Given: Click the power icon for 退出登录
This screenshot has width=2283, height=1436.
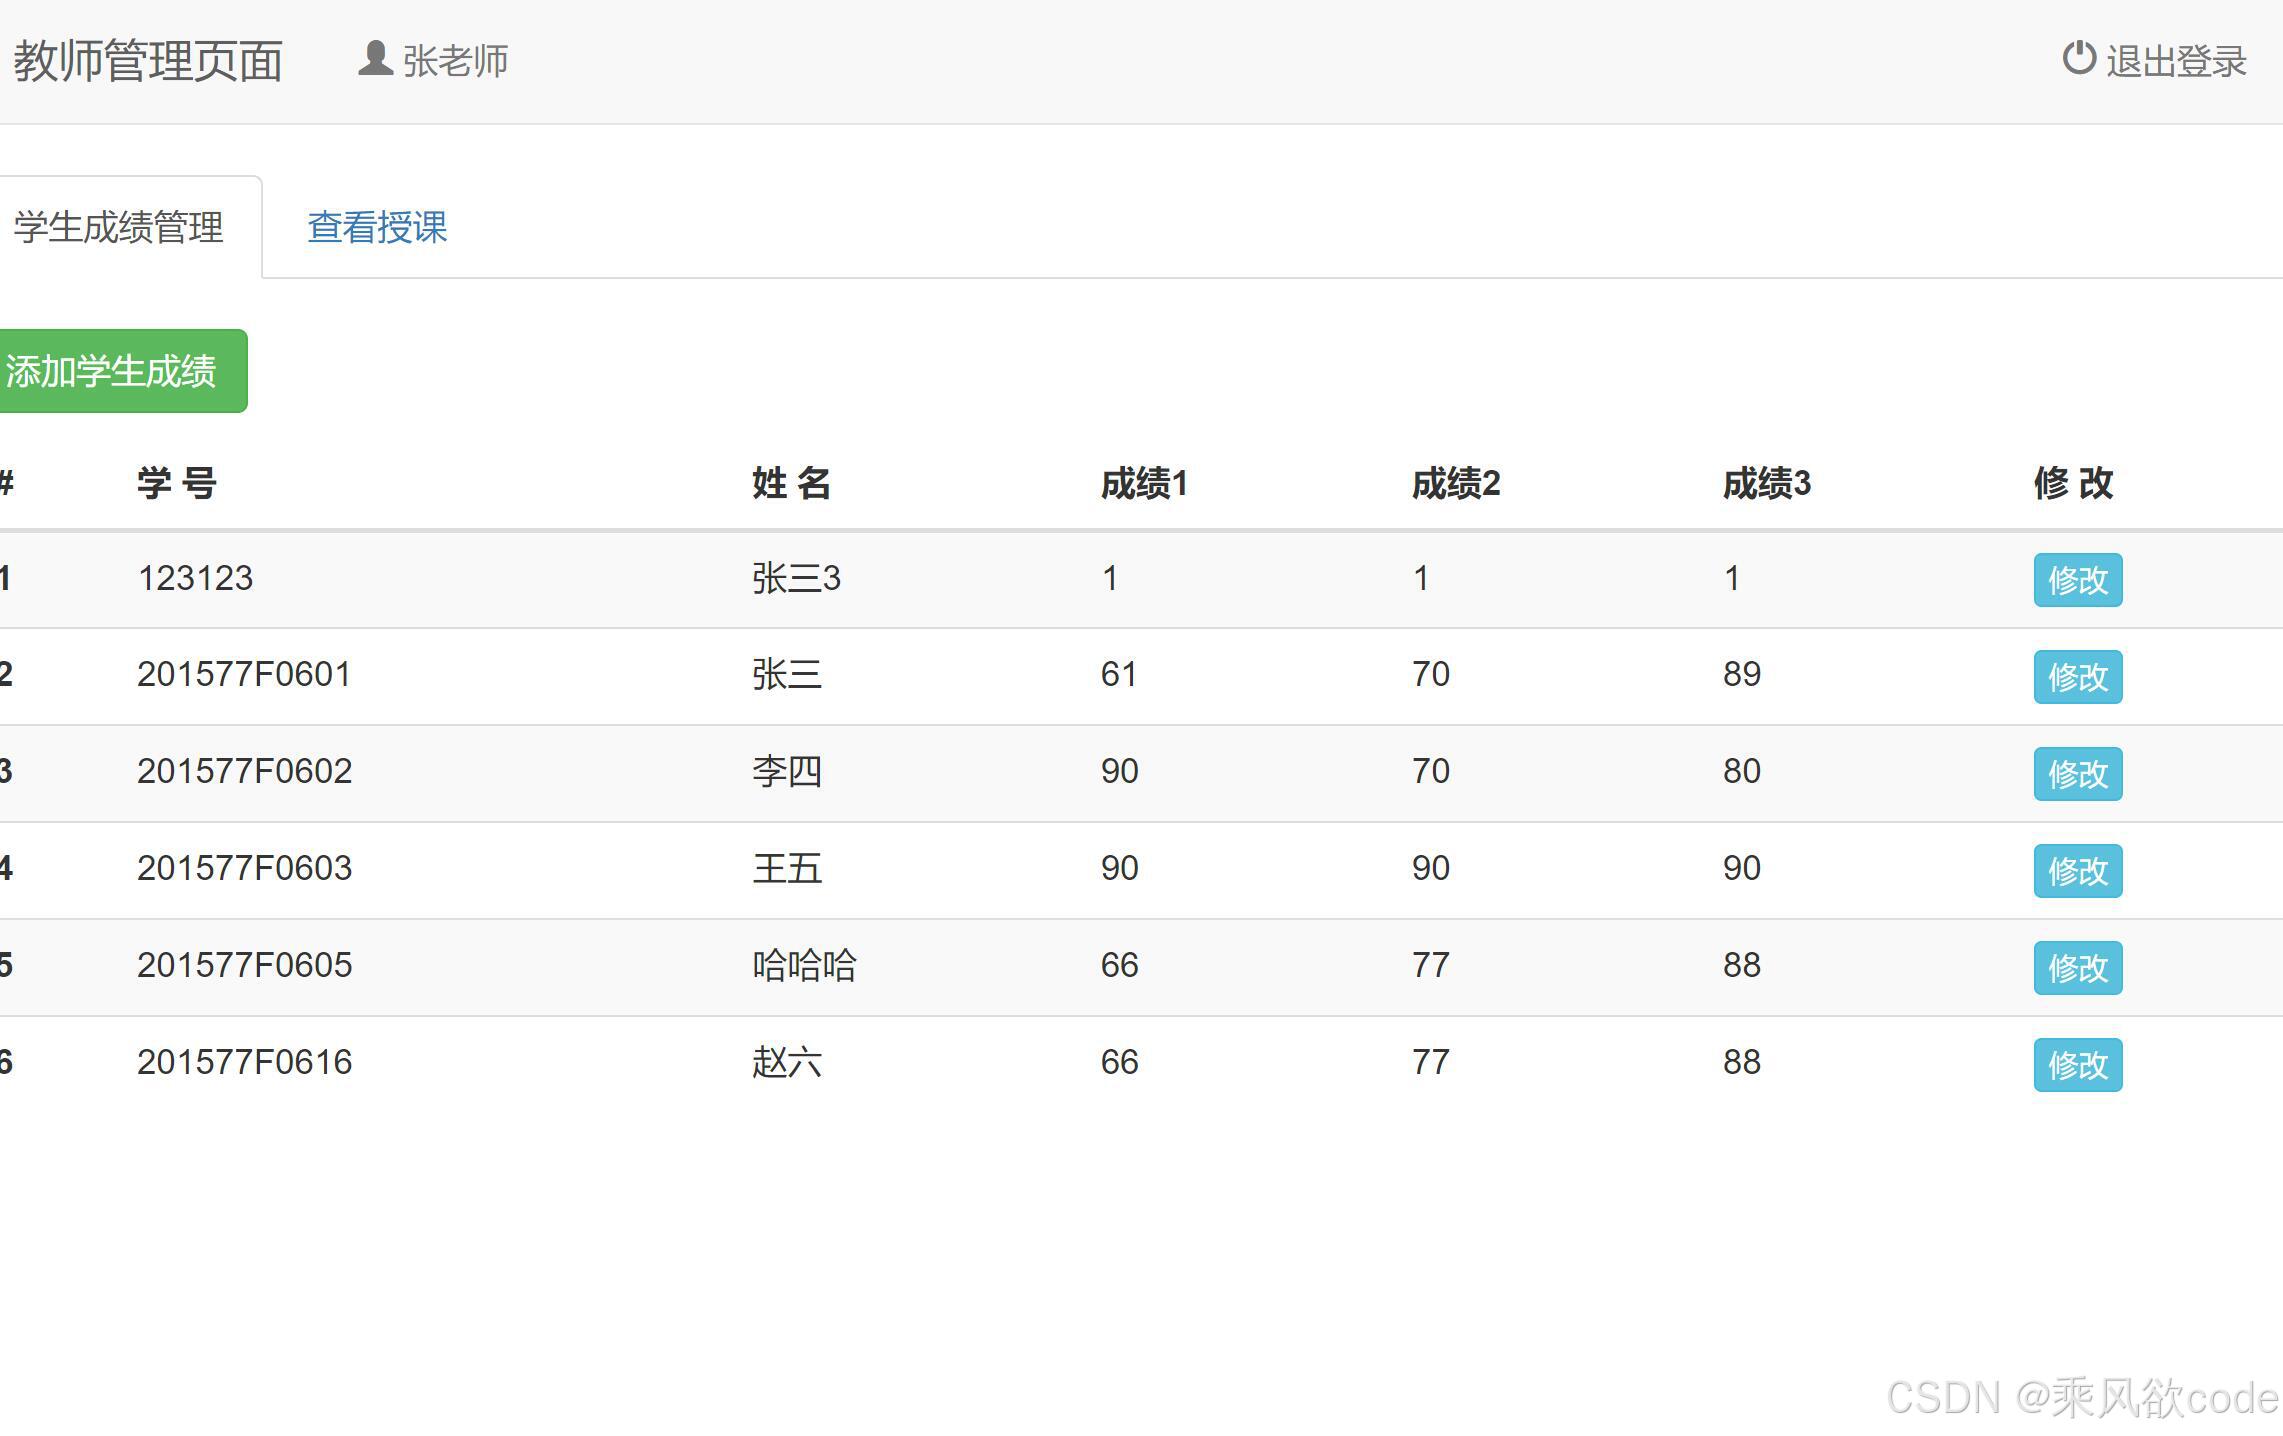Looking at the screenshot, I should pos(2078,58).
